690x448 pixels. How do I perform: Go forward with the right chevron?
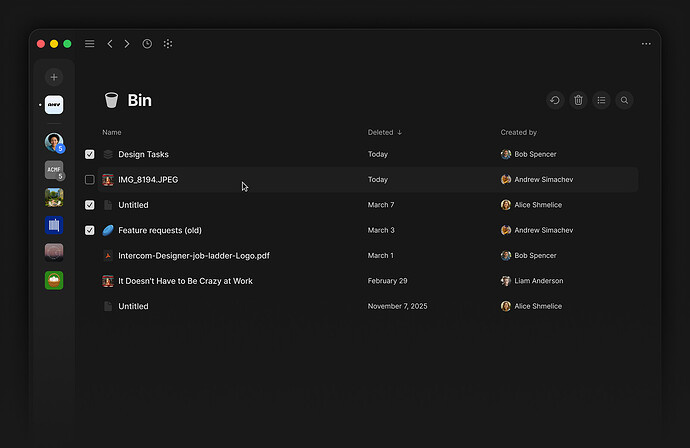(127, 44)
